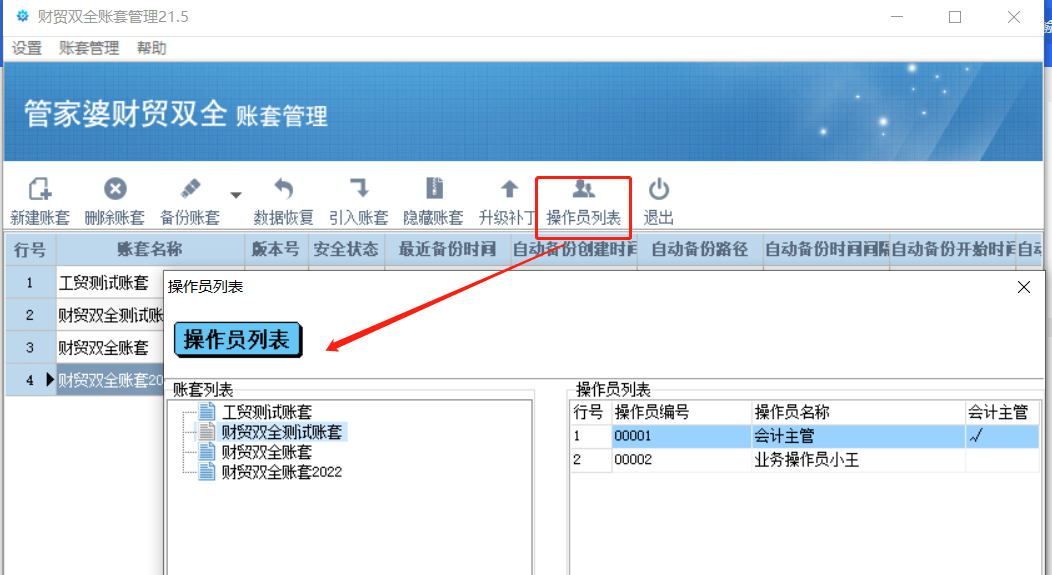
Task: Open the dropdown arrow beside 备份账套
Action: [235, 195]
